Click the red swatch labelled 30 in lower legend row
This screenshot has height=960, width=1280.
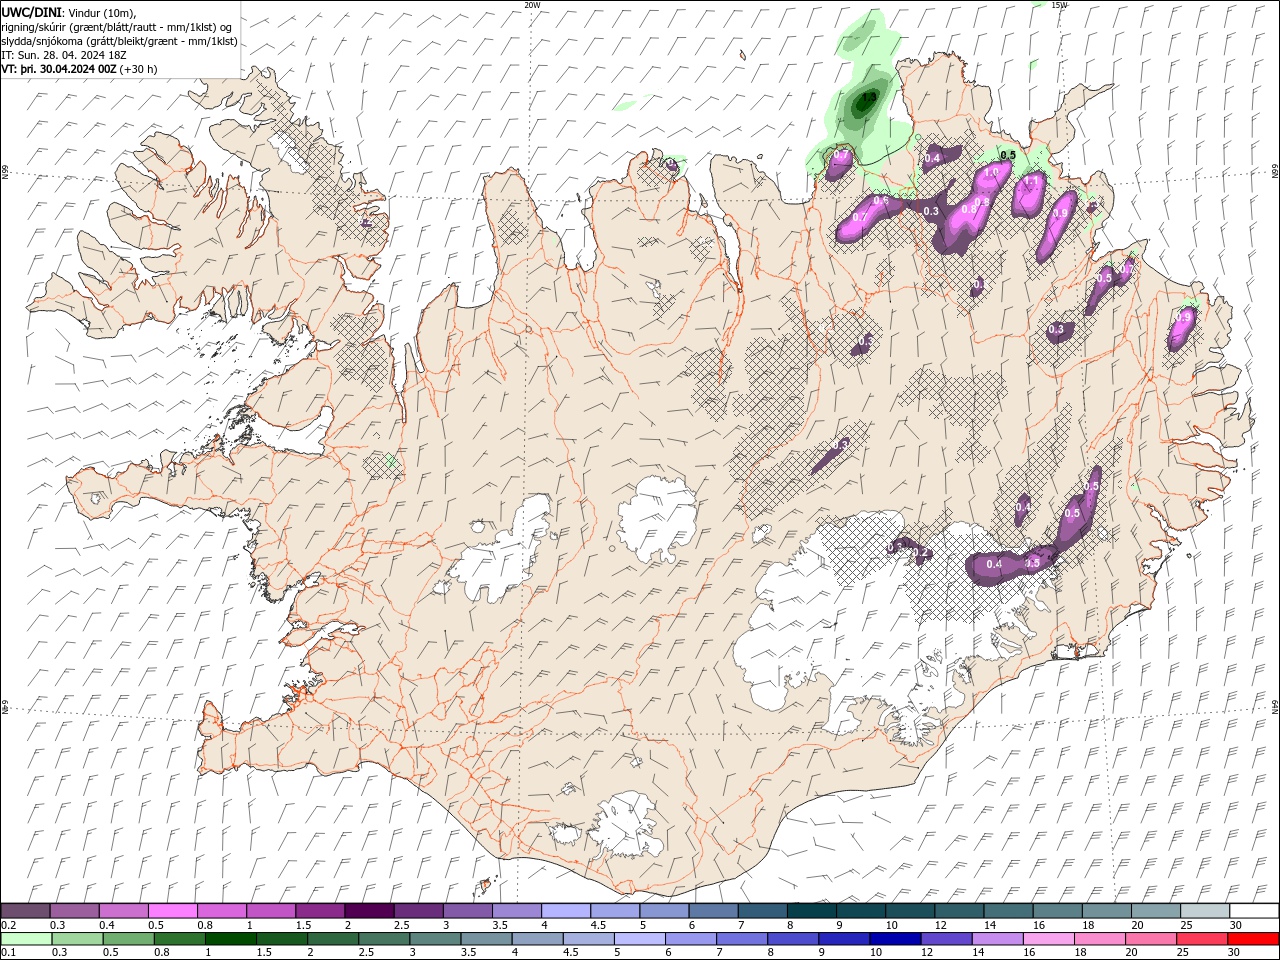[1254, 939]
